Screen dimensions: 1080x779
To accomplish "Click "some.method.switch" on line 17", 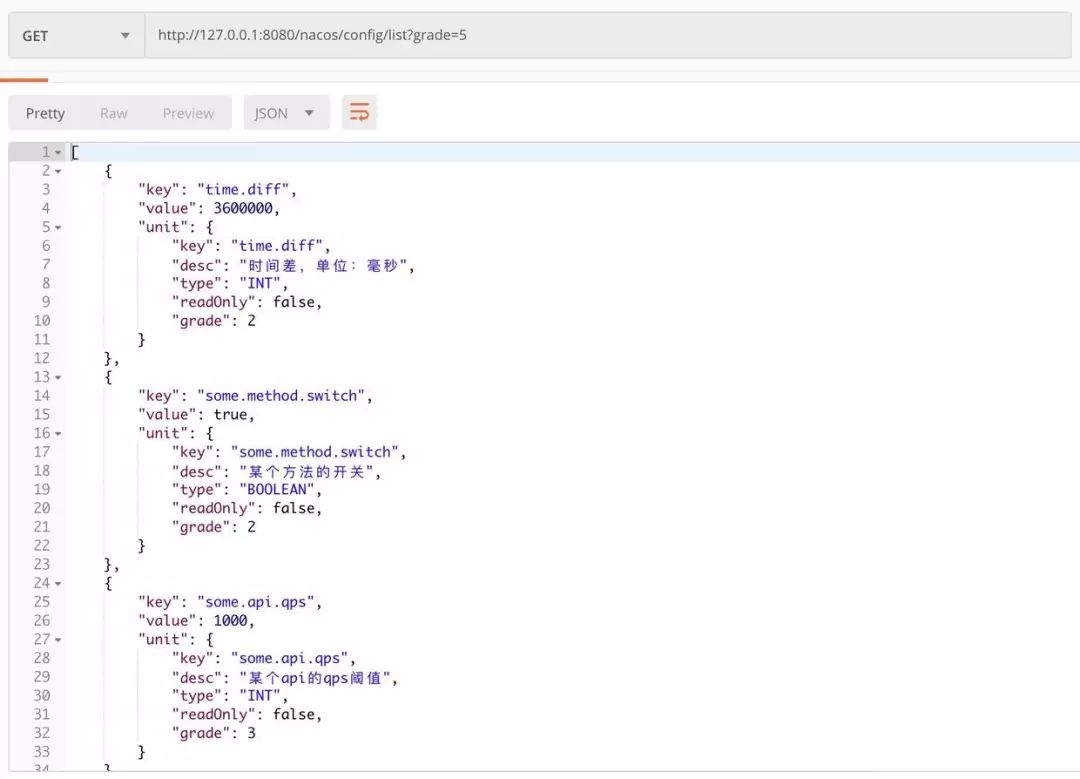I will (x=314, y=453).
